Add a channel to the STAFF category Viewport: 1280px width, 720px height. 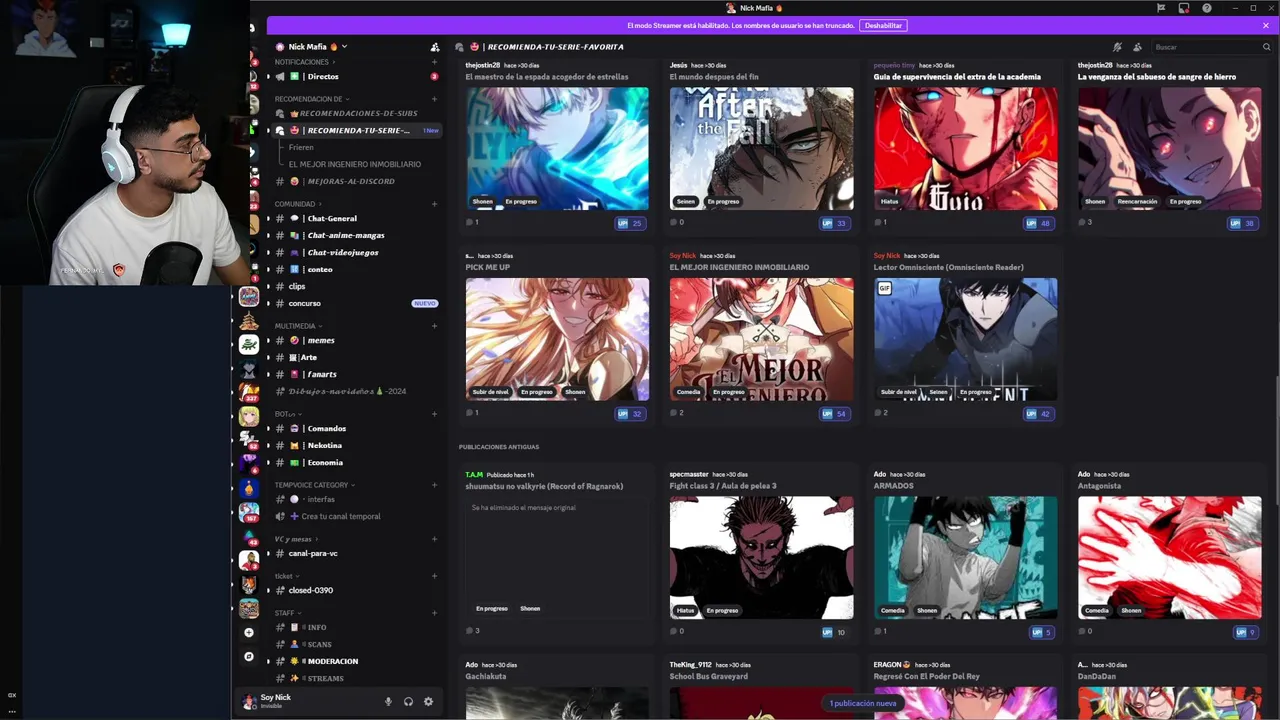point(434,613)
